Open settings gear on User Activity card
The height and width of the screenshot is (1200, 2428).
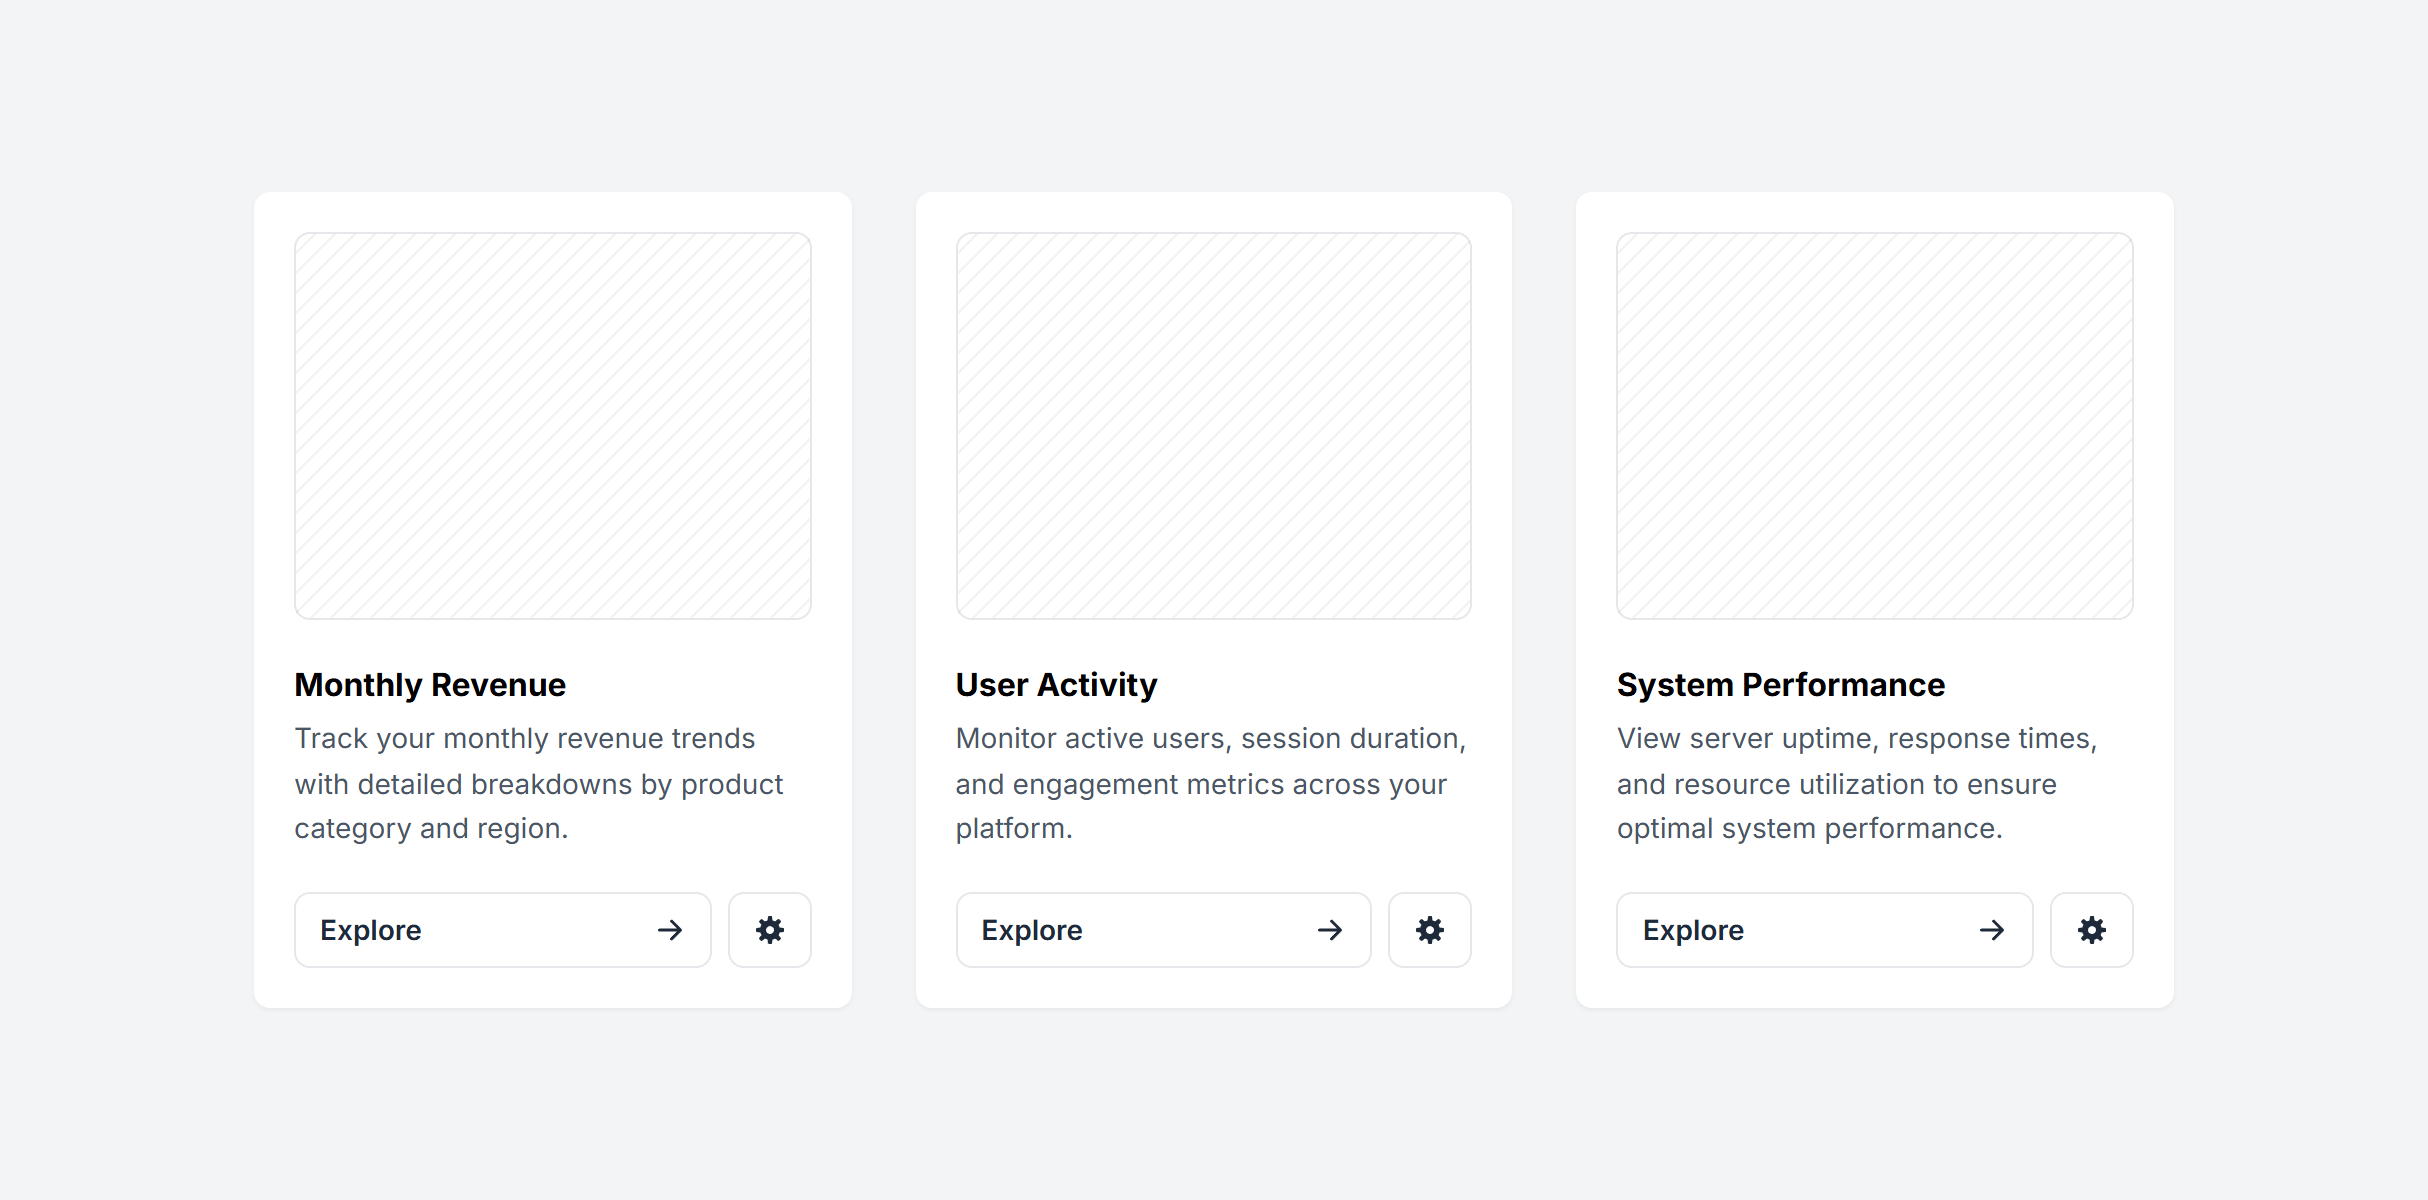pos(1429,930)
